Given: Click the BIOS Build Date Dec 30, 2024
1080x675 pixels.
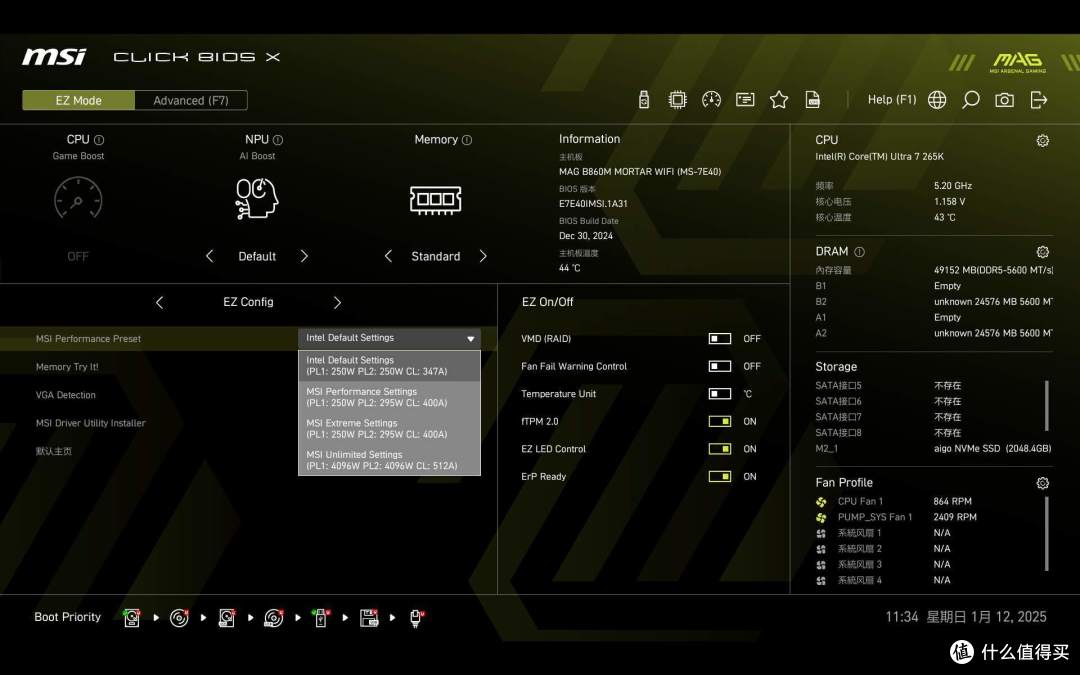Looking at the screenshot, I should [x=585, y=236].
